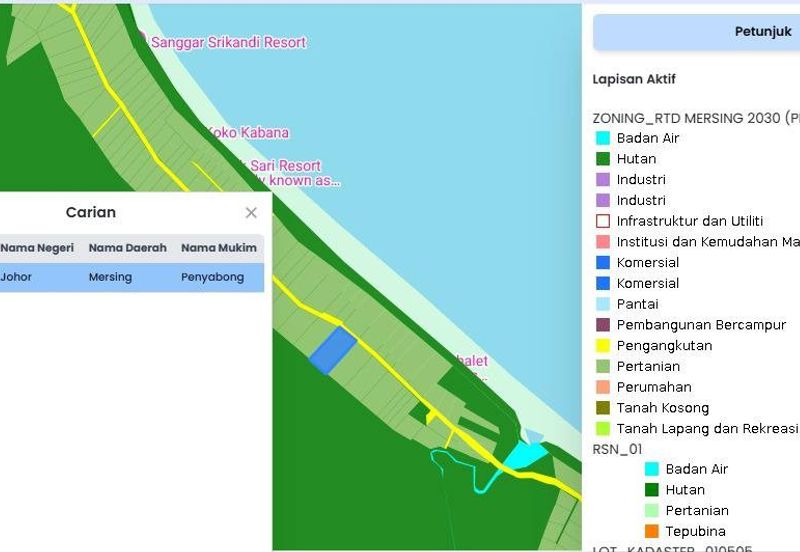Click the Koko Kabana map label

pos(251,133)
